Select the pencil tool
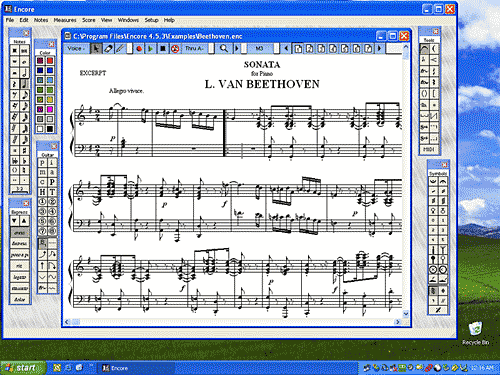This screenshot has height=375, width=500. coord(120,49)
